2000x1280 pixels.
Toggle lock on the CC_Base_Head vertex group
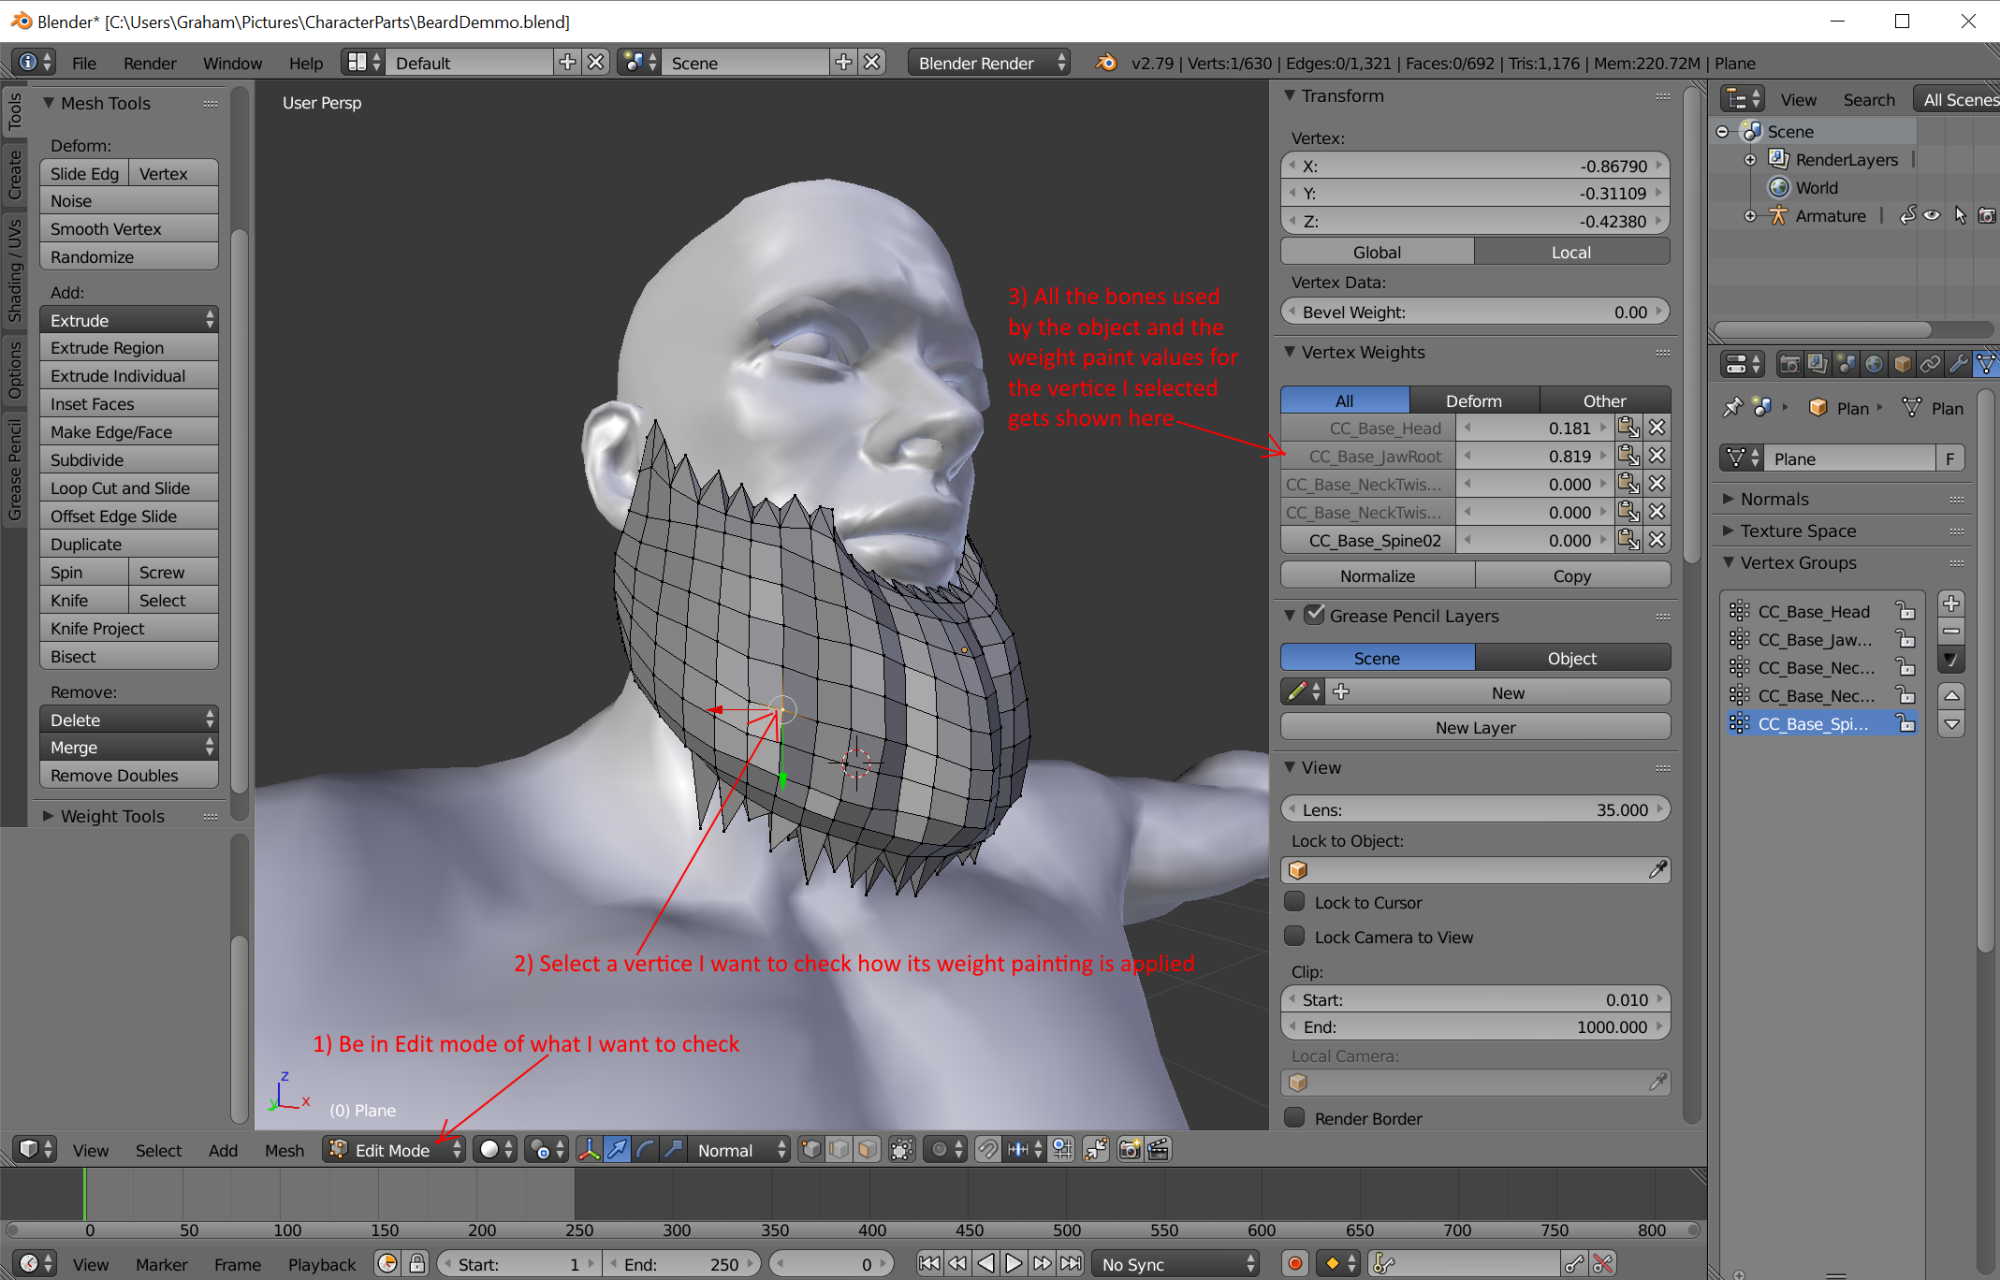click(1905, 611)
